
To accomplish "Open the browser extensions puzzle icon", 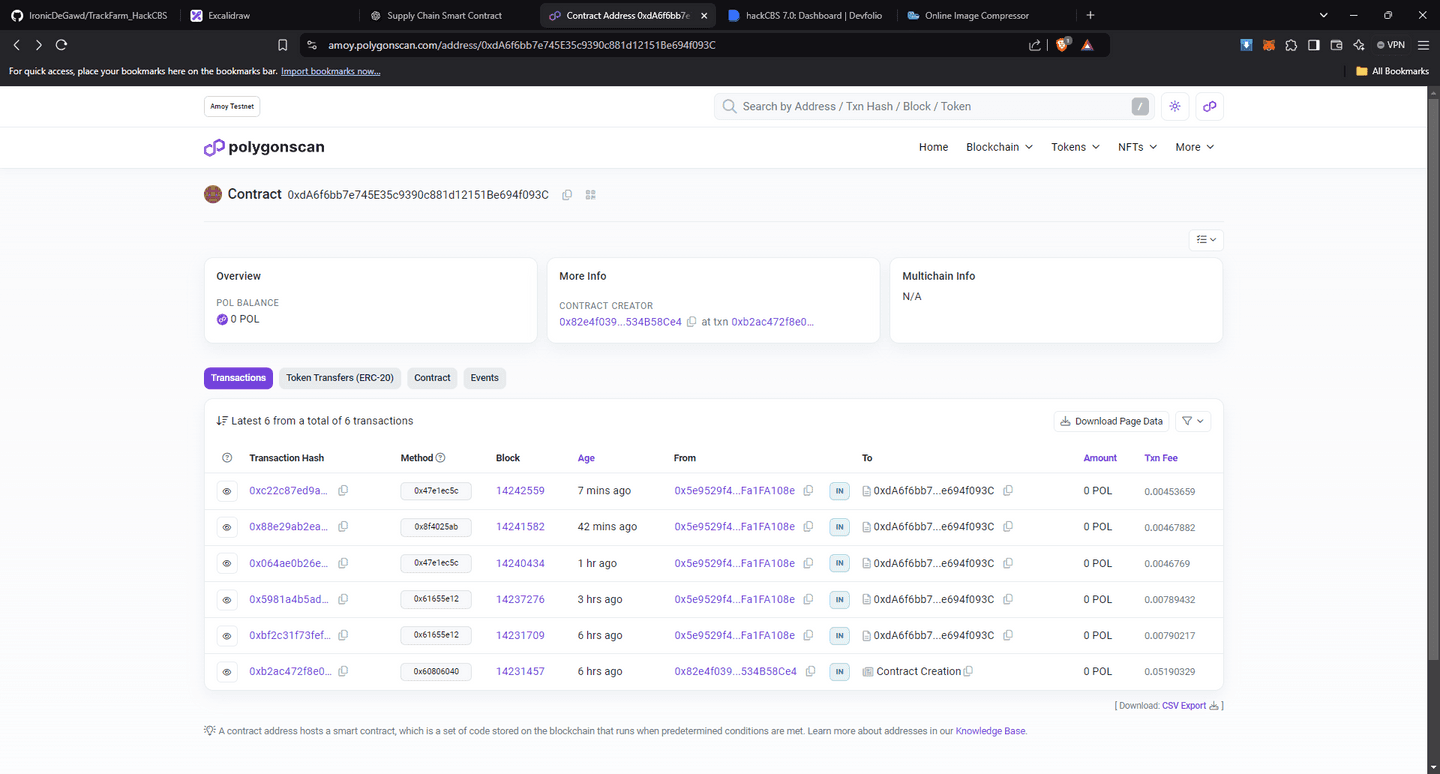I will click(x=1291, y=45).
